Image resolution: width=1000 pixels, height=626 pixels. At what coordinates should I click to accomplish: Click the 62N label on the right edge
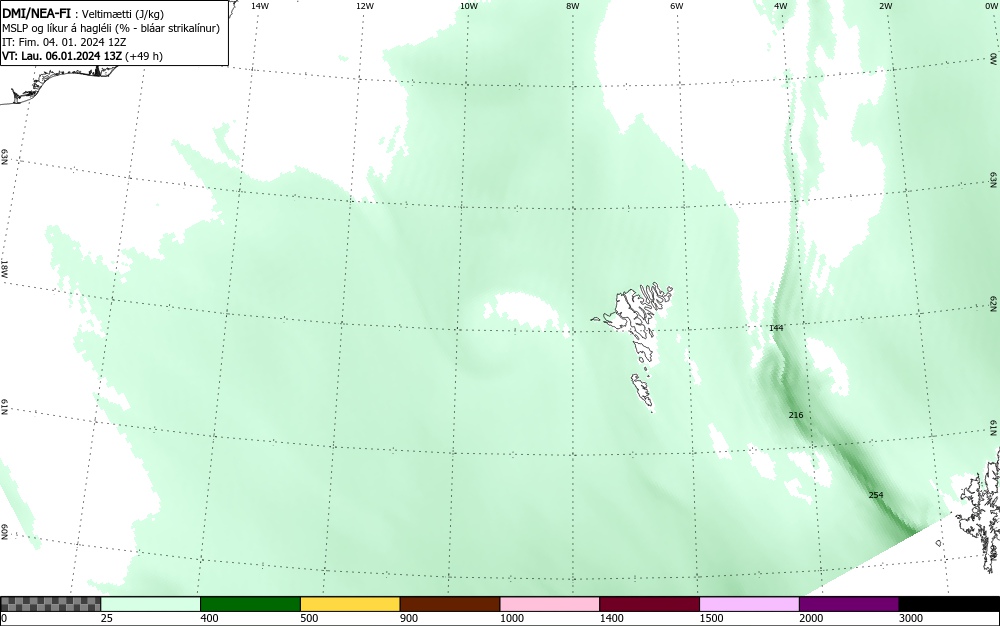(994, 304)
